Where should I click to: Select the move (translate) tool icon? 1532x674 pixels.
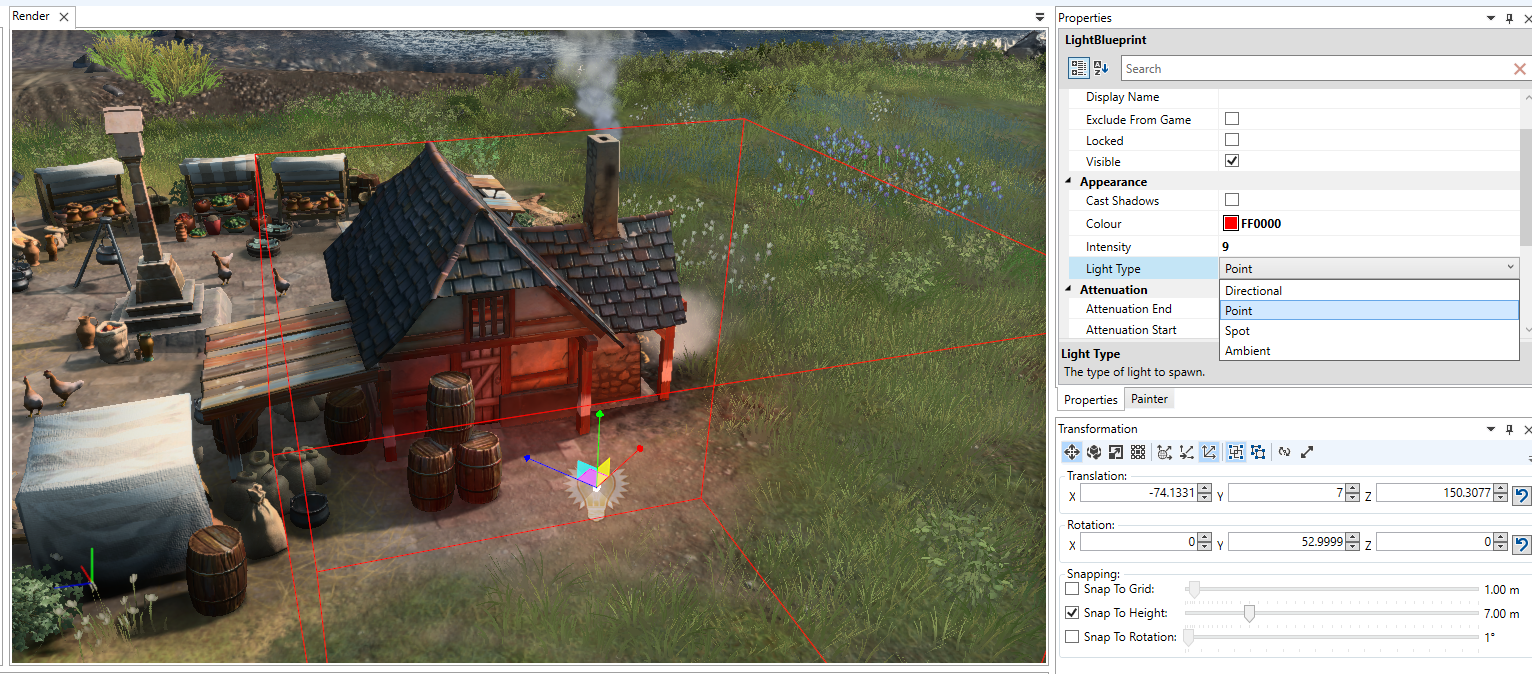1072,452
